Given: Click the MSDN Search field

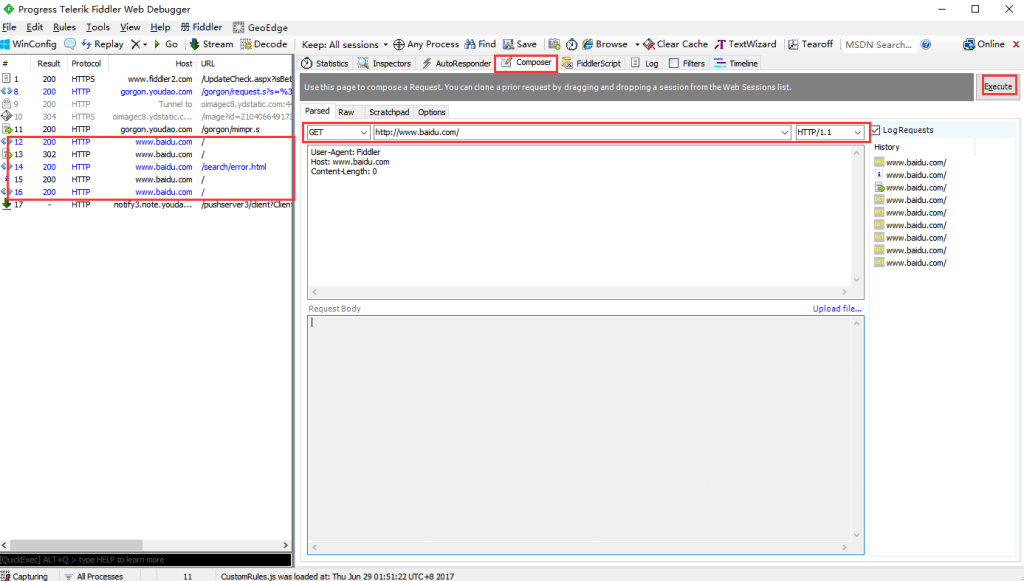Looking at the screenshot, I should click(x=878, y=44).
